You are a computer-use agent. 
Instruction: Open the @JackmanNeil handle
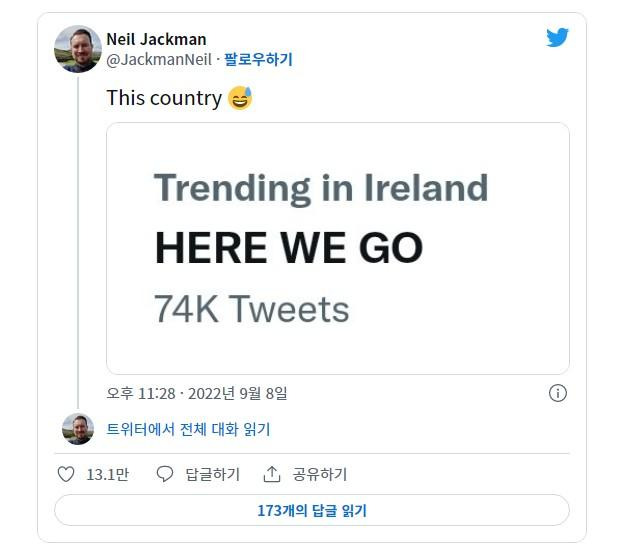tap(158, 59)
